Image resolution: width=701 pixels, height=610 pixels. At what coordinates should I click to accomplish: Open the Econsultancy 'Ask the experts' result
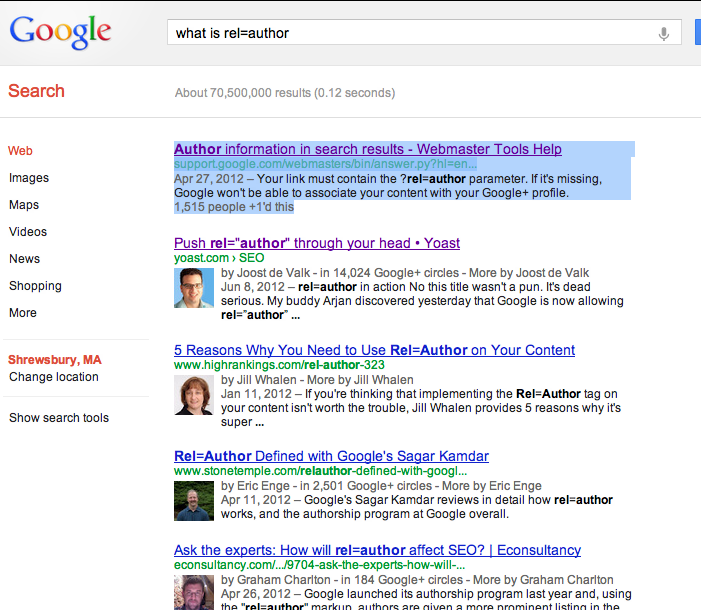pos(377,550)
